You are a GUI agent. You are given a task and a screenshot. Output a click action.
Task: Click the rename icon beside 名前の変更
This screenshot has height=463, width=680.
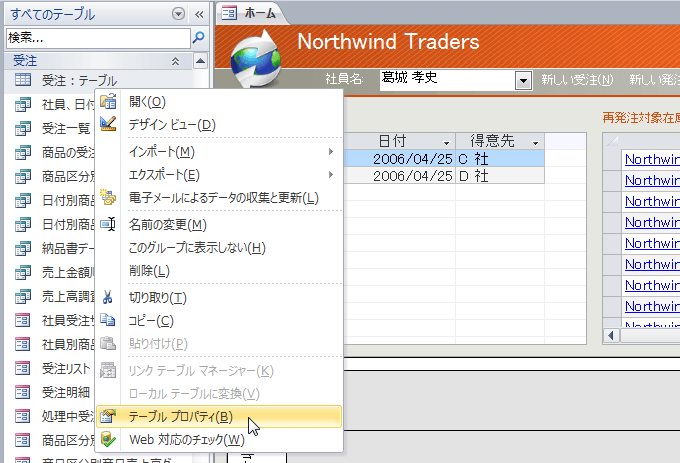point(108,224)
